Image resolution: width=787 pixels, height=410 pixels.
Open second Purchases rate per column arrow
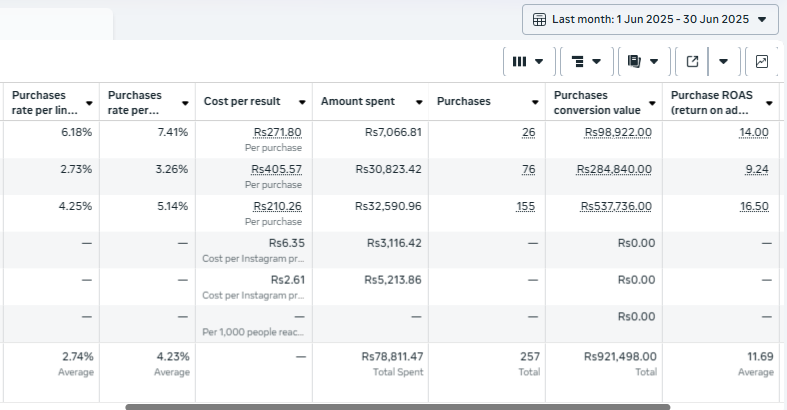point(185,103)
